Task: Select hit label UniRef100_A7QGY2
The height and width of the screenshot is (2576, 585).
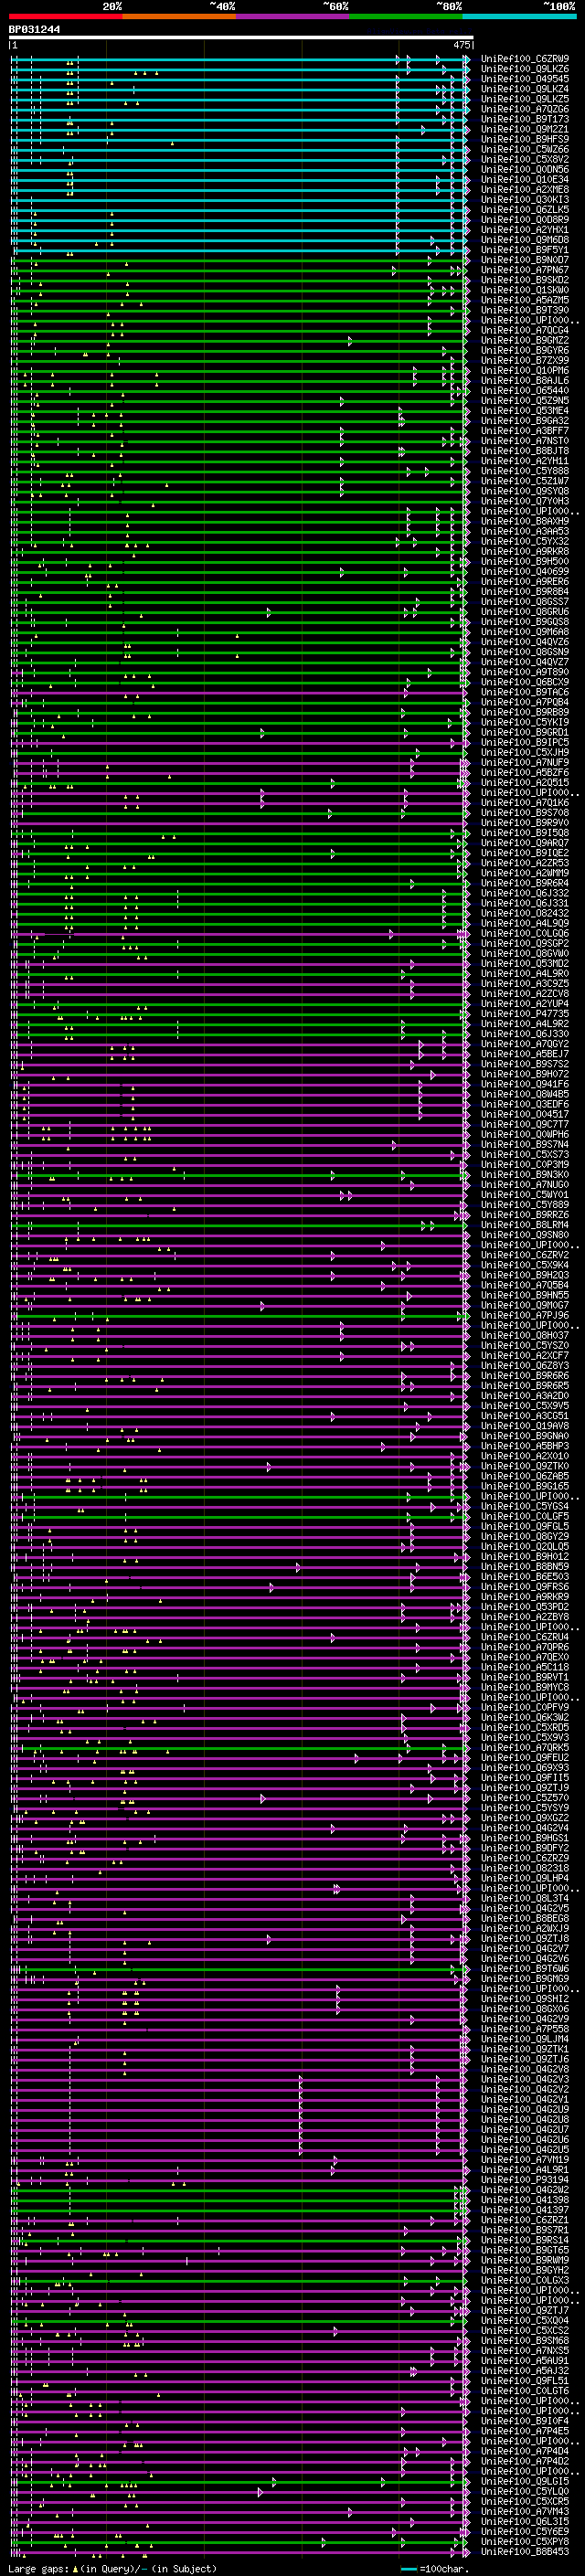Action: (525, 1044)
